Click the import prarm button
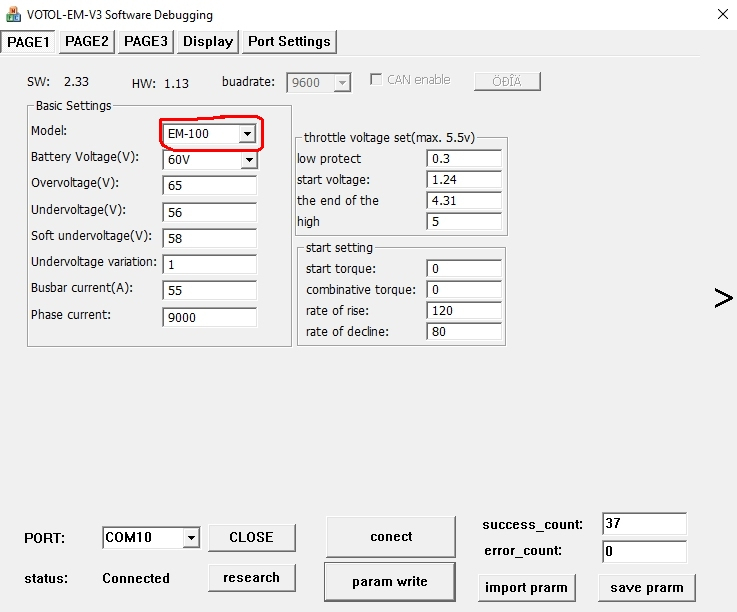737x612 pixels. [x=526, y=587]
